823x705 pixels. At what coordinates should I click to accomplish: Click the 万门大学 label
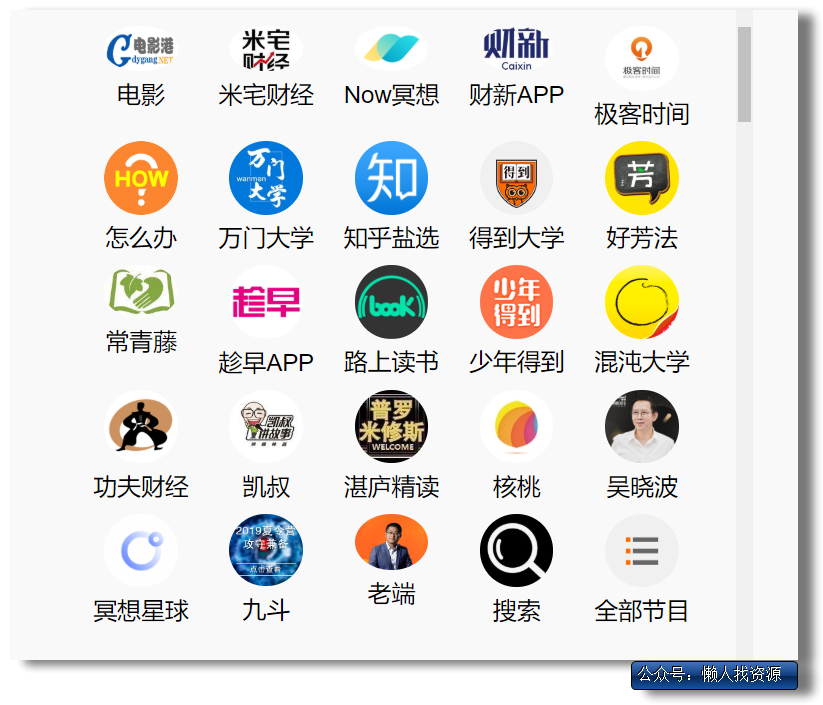[266, 238]
